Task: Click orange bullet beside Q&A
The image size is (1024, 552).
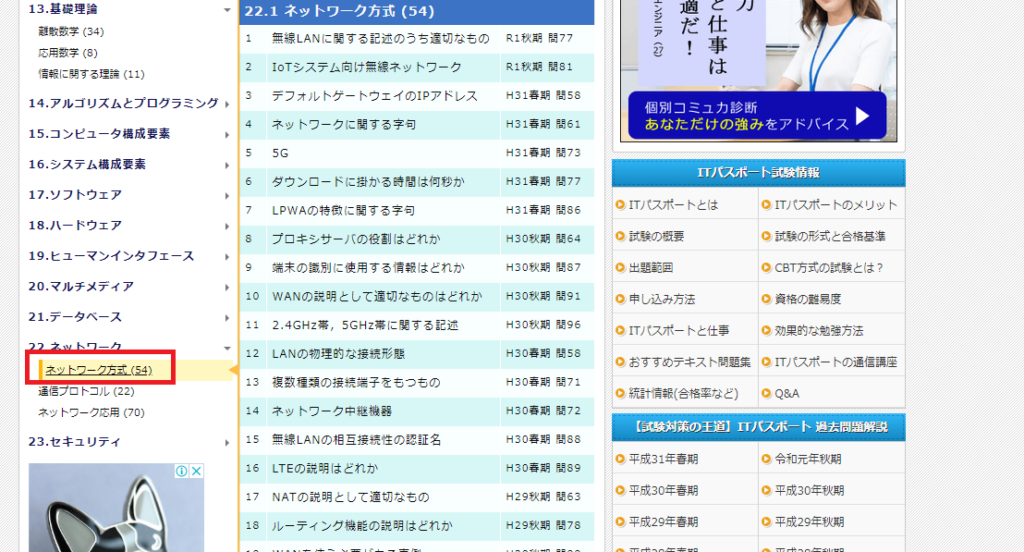Action: [x=767, y=393]
